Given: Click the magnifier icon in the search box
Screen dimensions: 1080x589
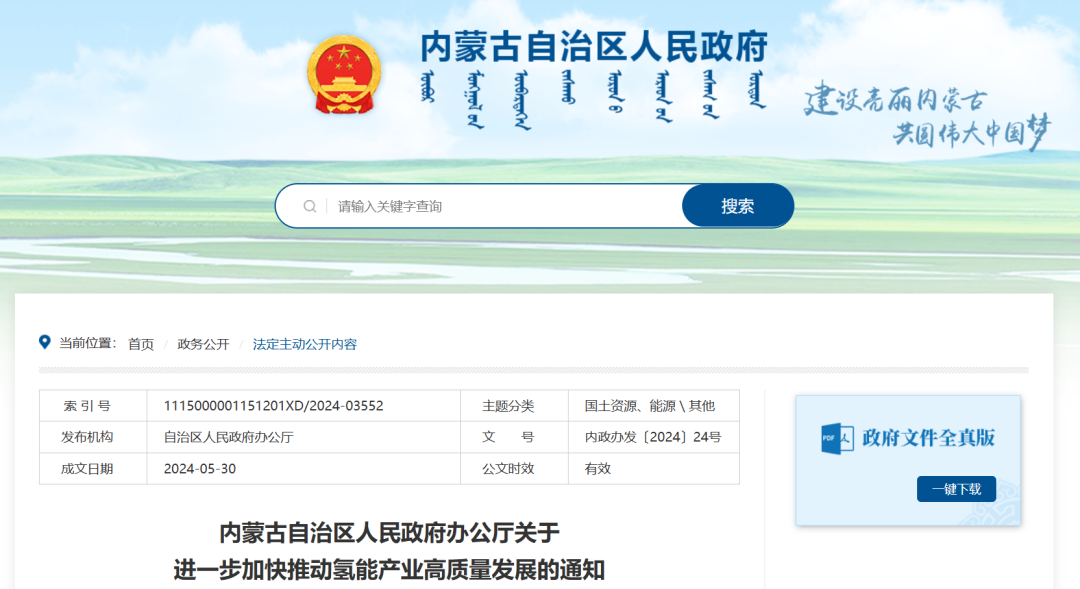Looking at the screenshot, I should coord(310,205).
